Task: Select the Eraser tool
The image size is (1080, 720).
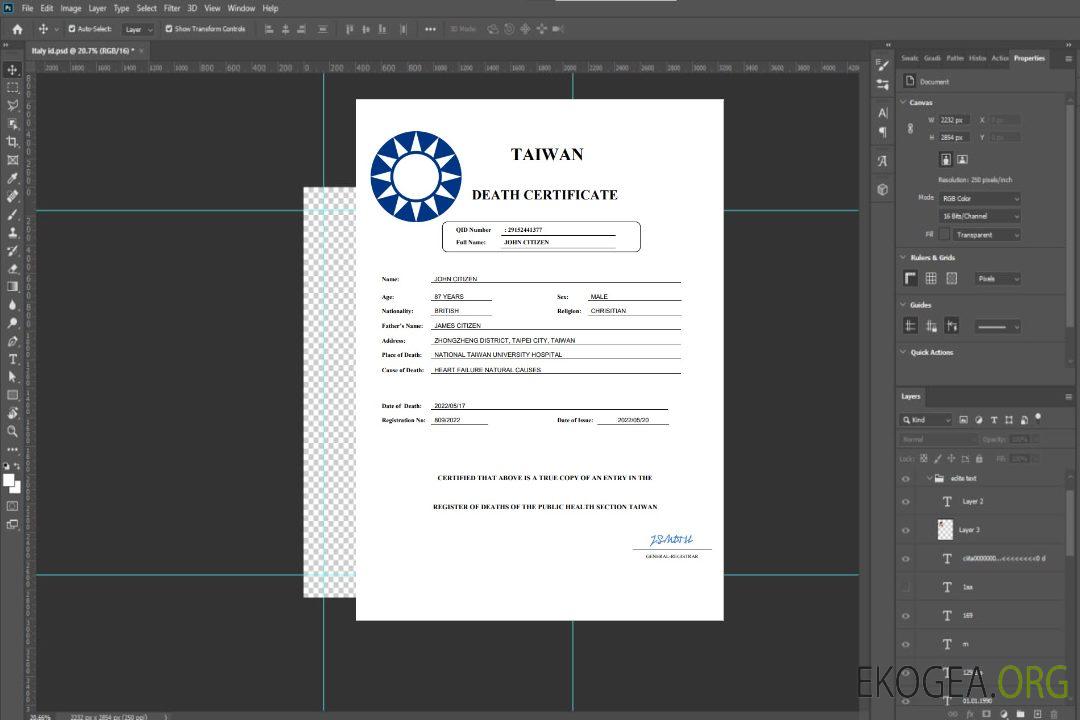Action: click(x=12, y=269)
